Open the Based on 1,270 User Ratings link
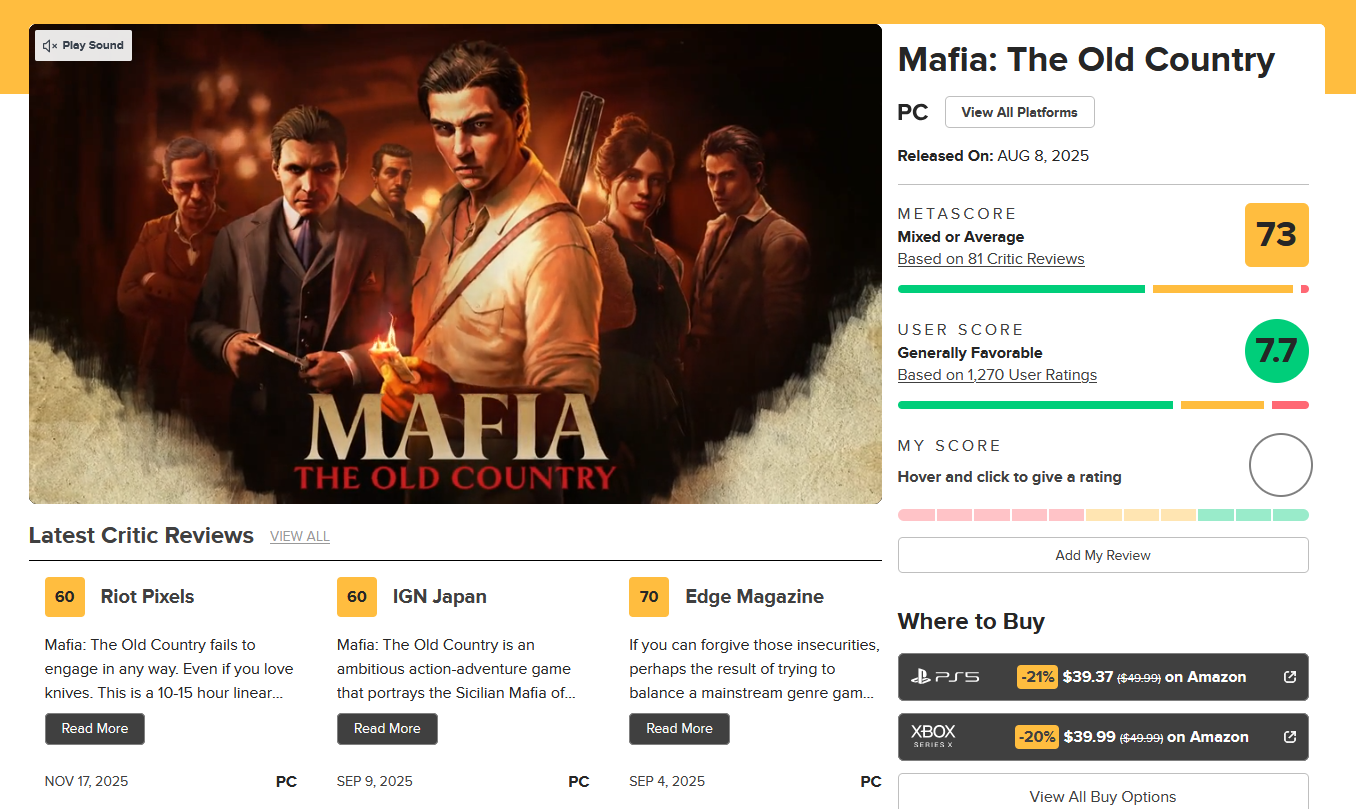1356x809 pixels. pos(997,375)
